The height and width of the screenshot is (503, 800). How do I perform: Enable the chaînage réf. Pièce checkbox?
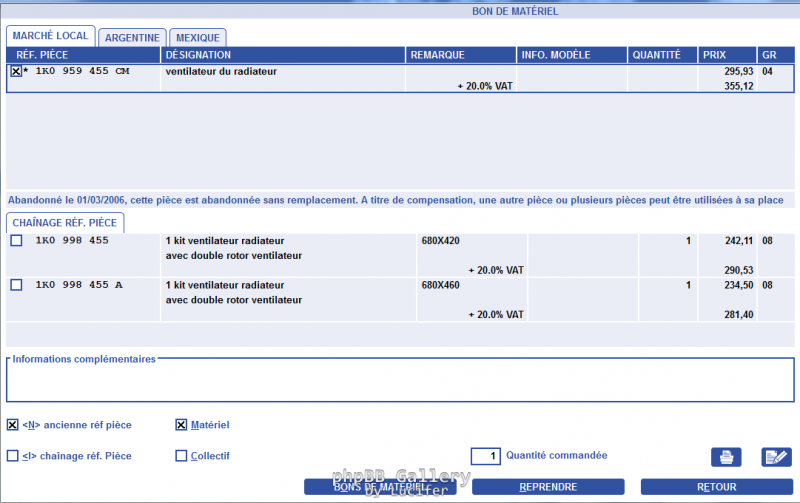coord(13,456)
